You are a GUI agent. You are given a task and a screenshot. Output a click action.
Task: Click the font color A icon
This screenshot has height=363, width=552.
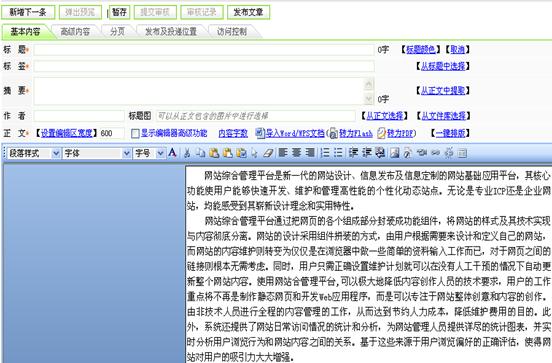[x=172, y=153]
